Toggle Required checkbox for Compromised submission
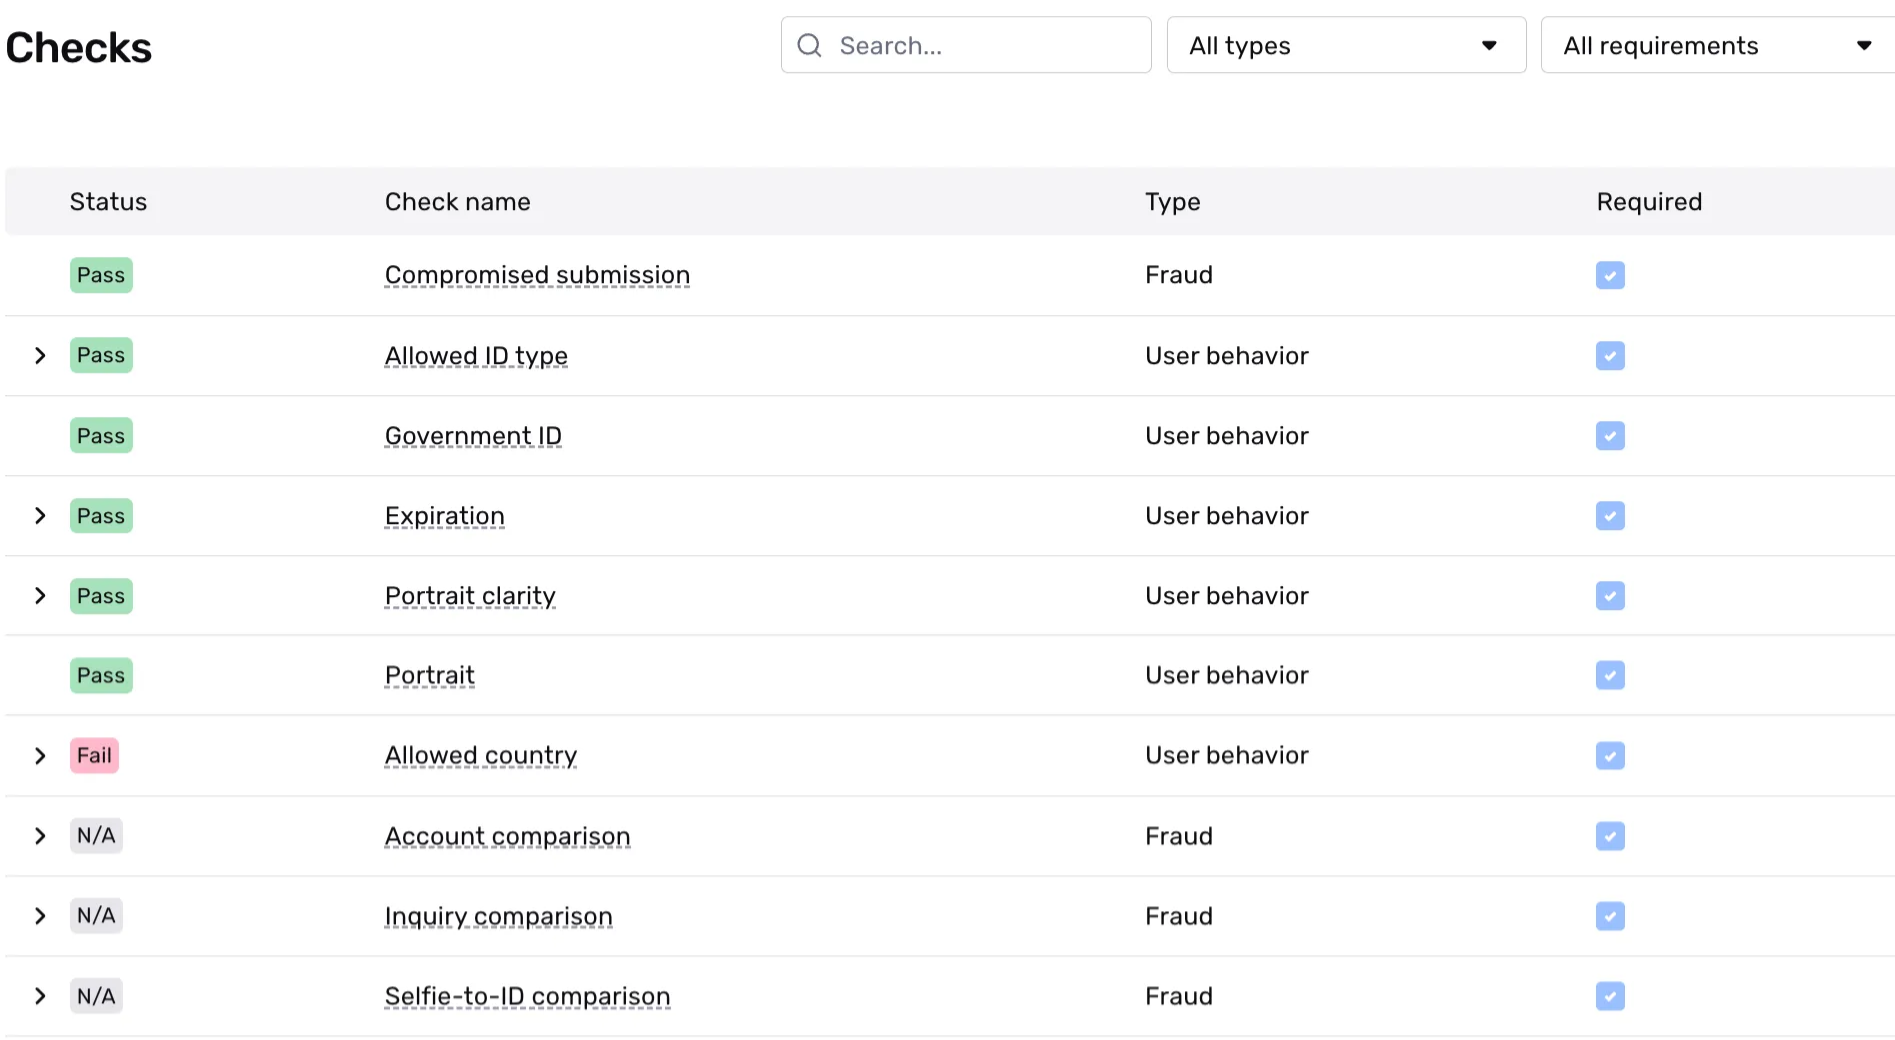Image resolution: width=1895 pixels, height=1040 pixels. coord(1610,275)
